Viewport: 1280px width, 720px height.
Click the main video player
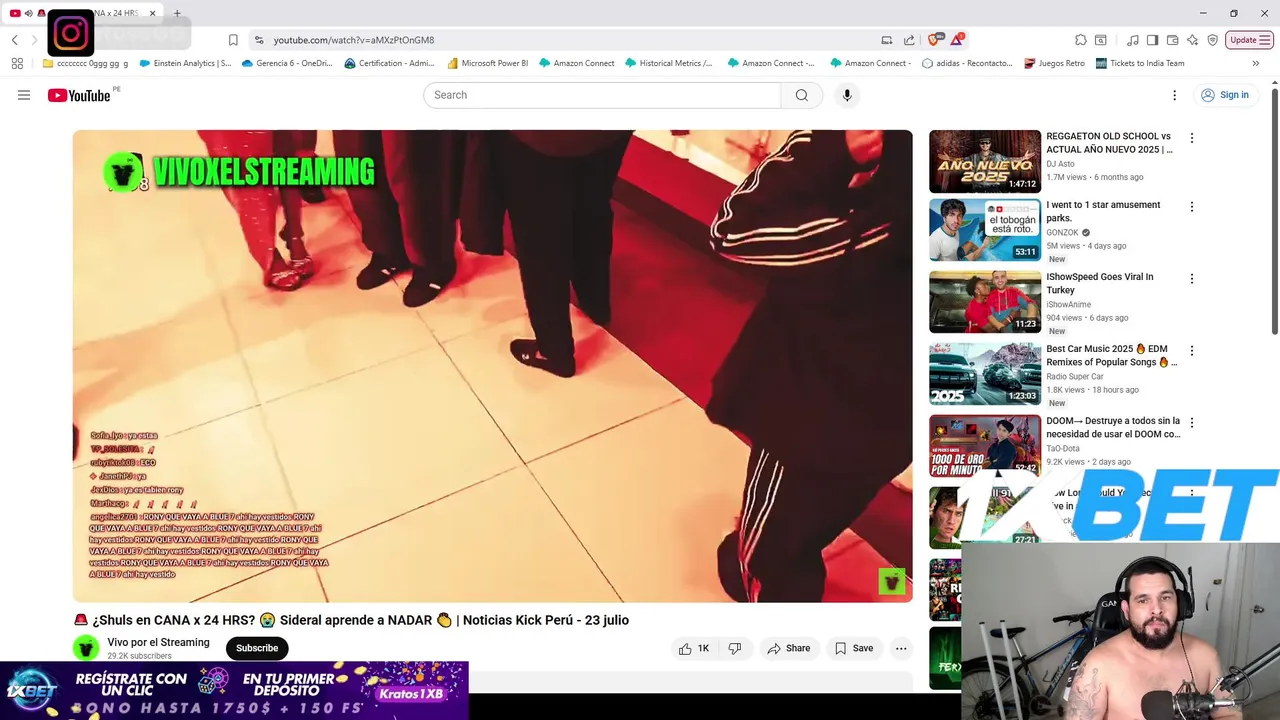[492, 366]
